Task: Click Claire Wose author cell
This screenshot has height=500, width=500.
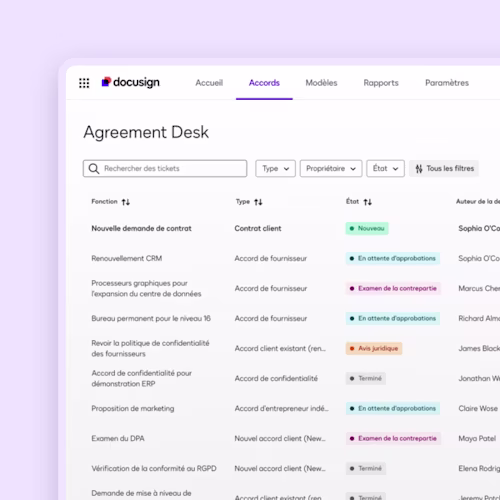Action: pos(478,408)
